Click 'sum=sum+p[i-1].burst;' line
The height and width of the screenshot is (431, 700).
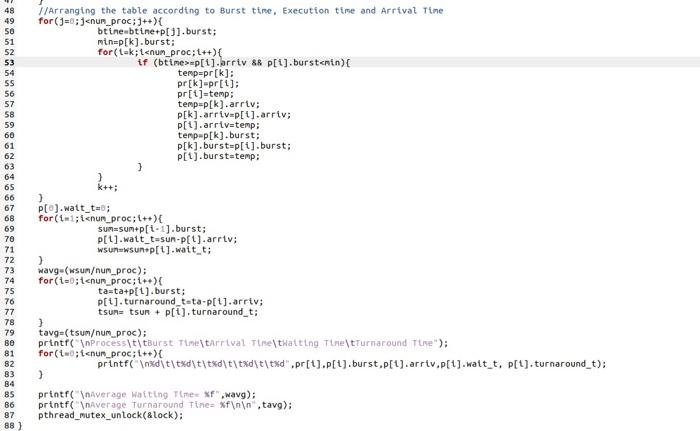[x=152, y=229]
